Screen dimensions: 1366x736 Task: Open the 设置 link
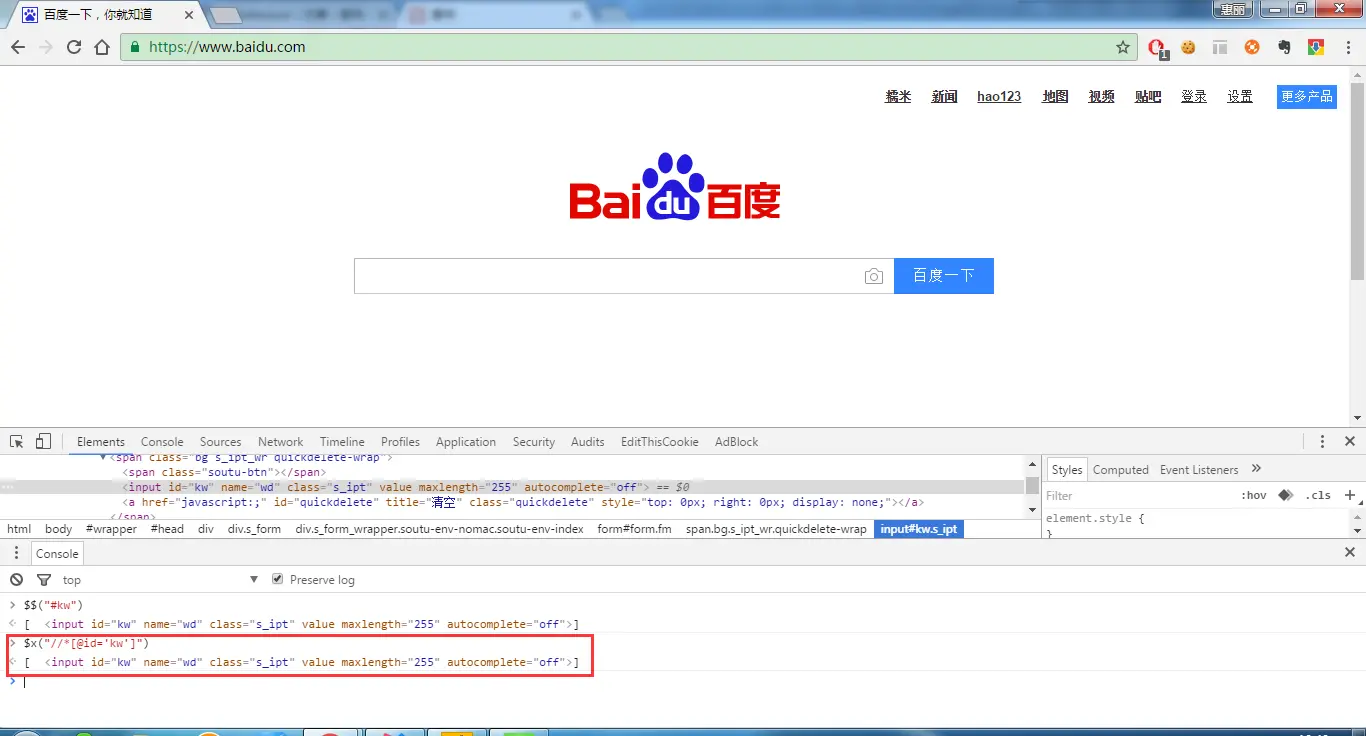tap(1240, 97)
